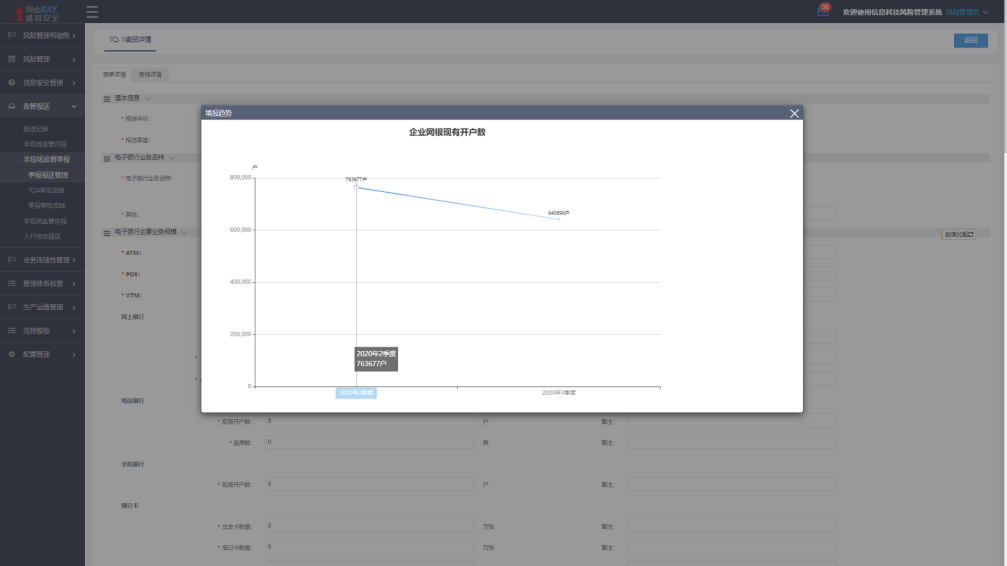Click the 手机银行 现有开户数 input field

369,484
